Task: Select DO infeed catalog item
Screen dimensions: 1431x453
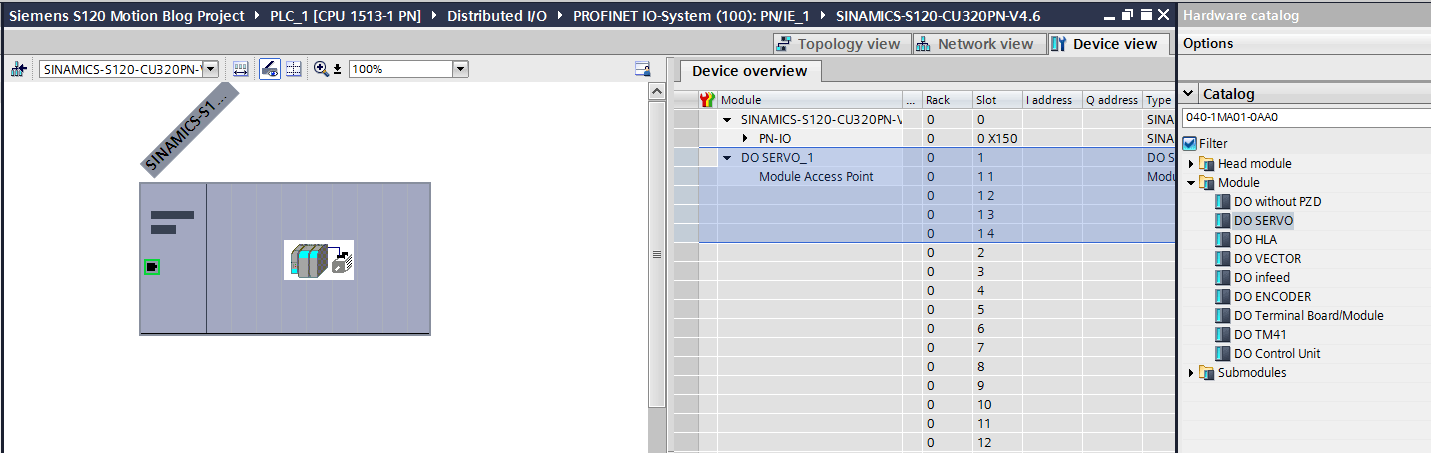Action: (1262, 277)
